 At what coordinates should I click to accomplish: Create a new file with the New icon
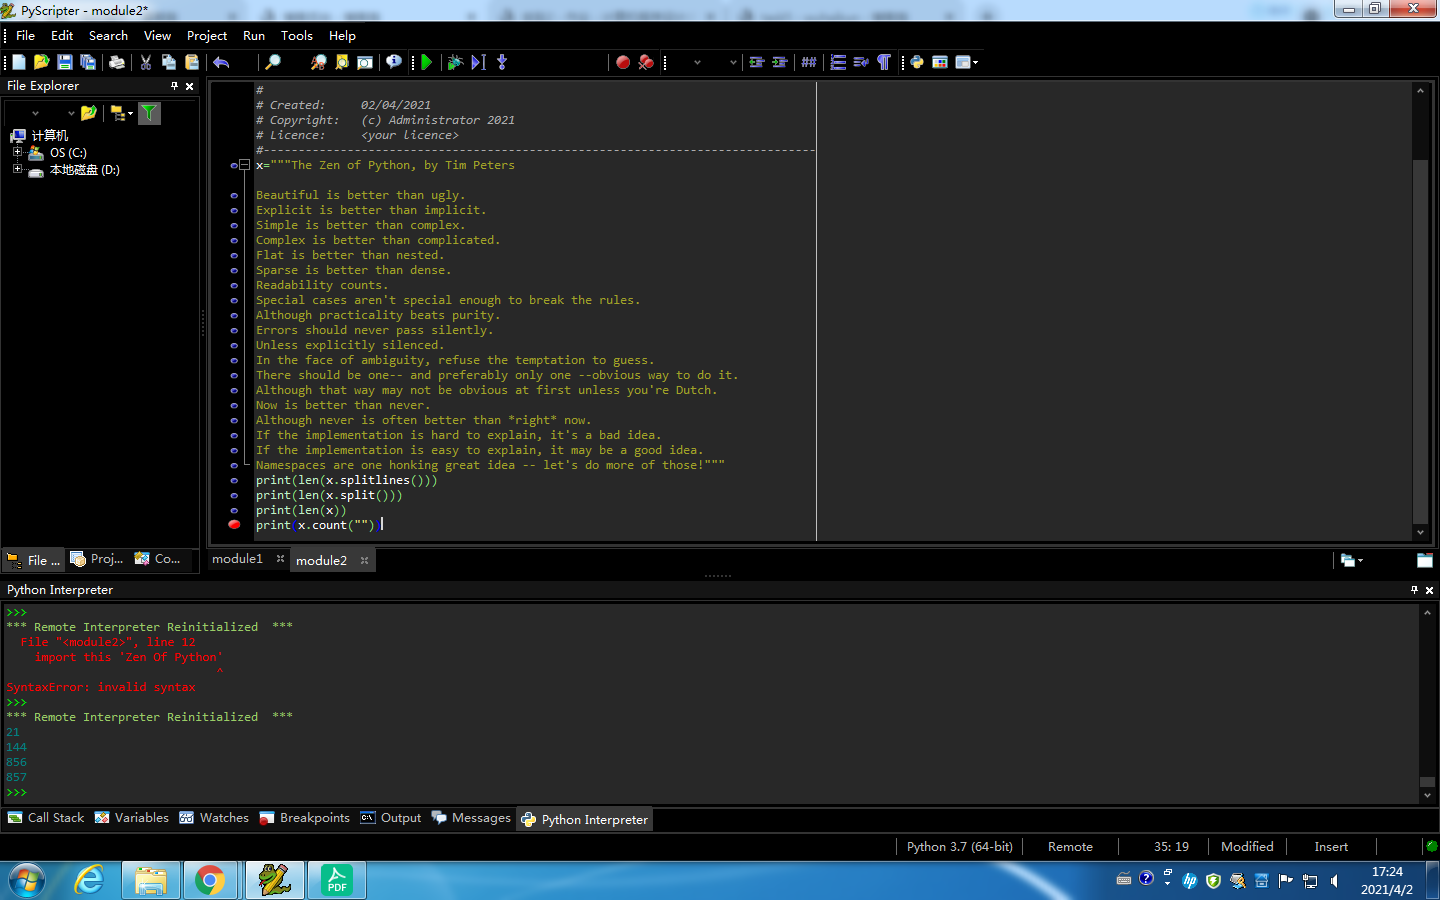click(x=18, y=62)
